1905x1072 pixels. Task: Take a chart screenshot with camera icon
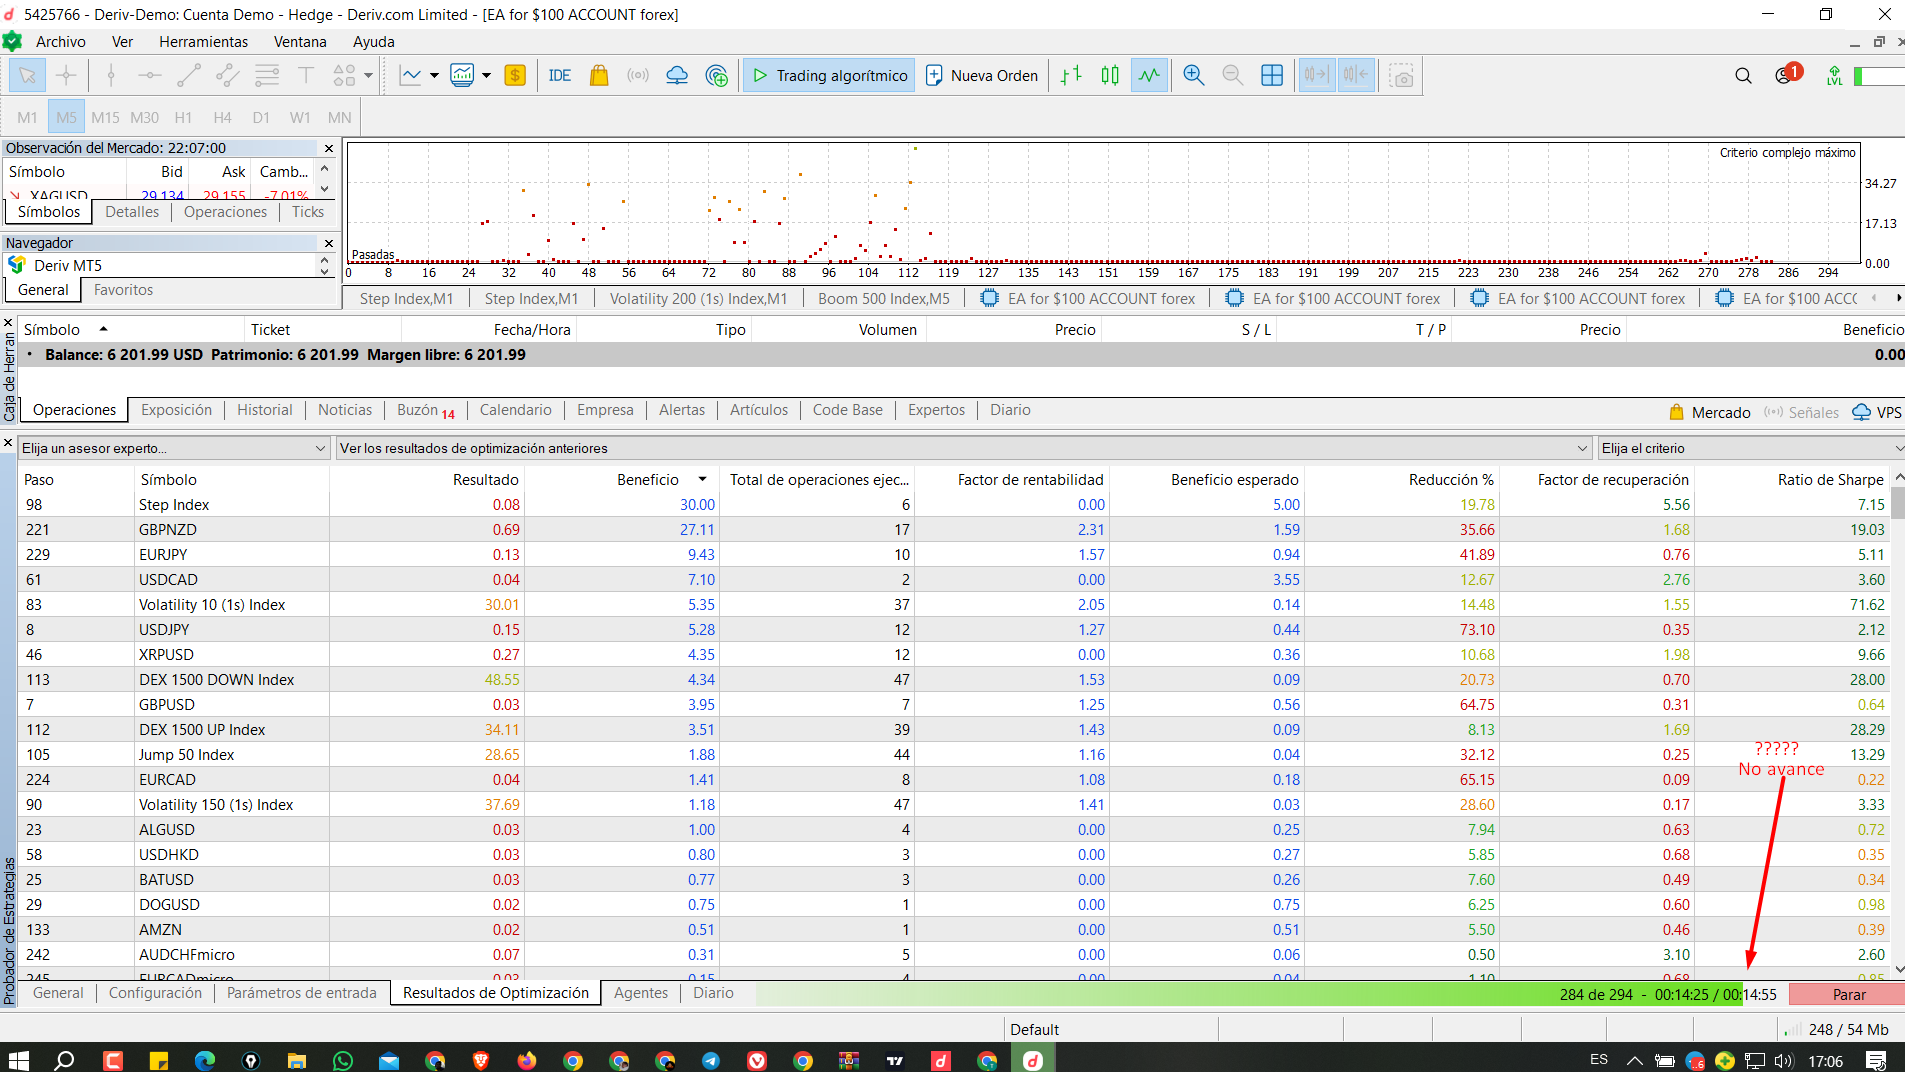1402,76
